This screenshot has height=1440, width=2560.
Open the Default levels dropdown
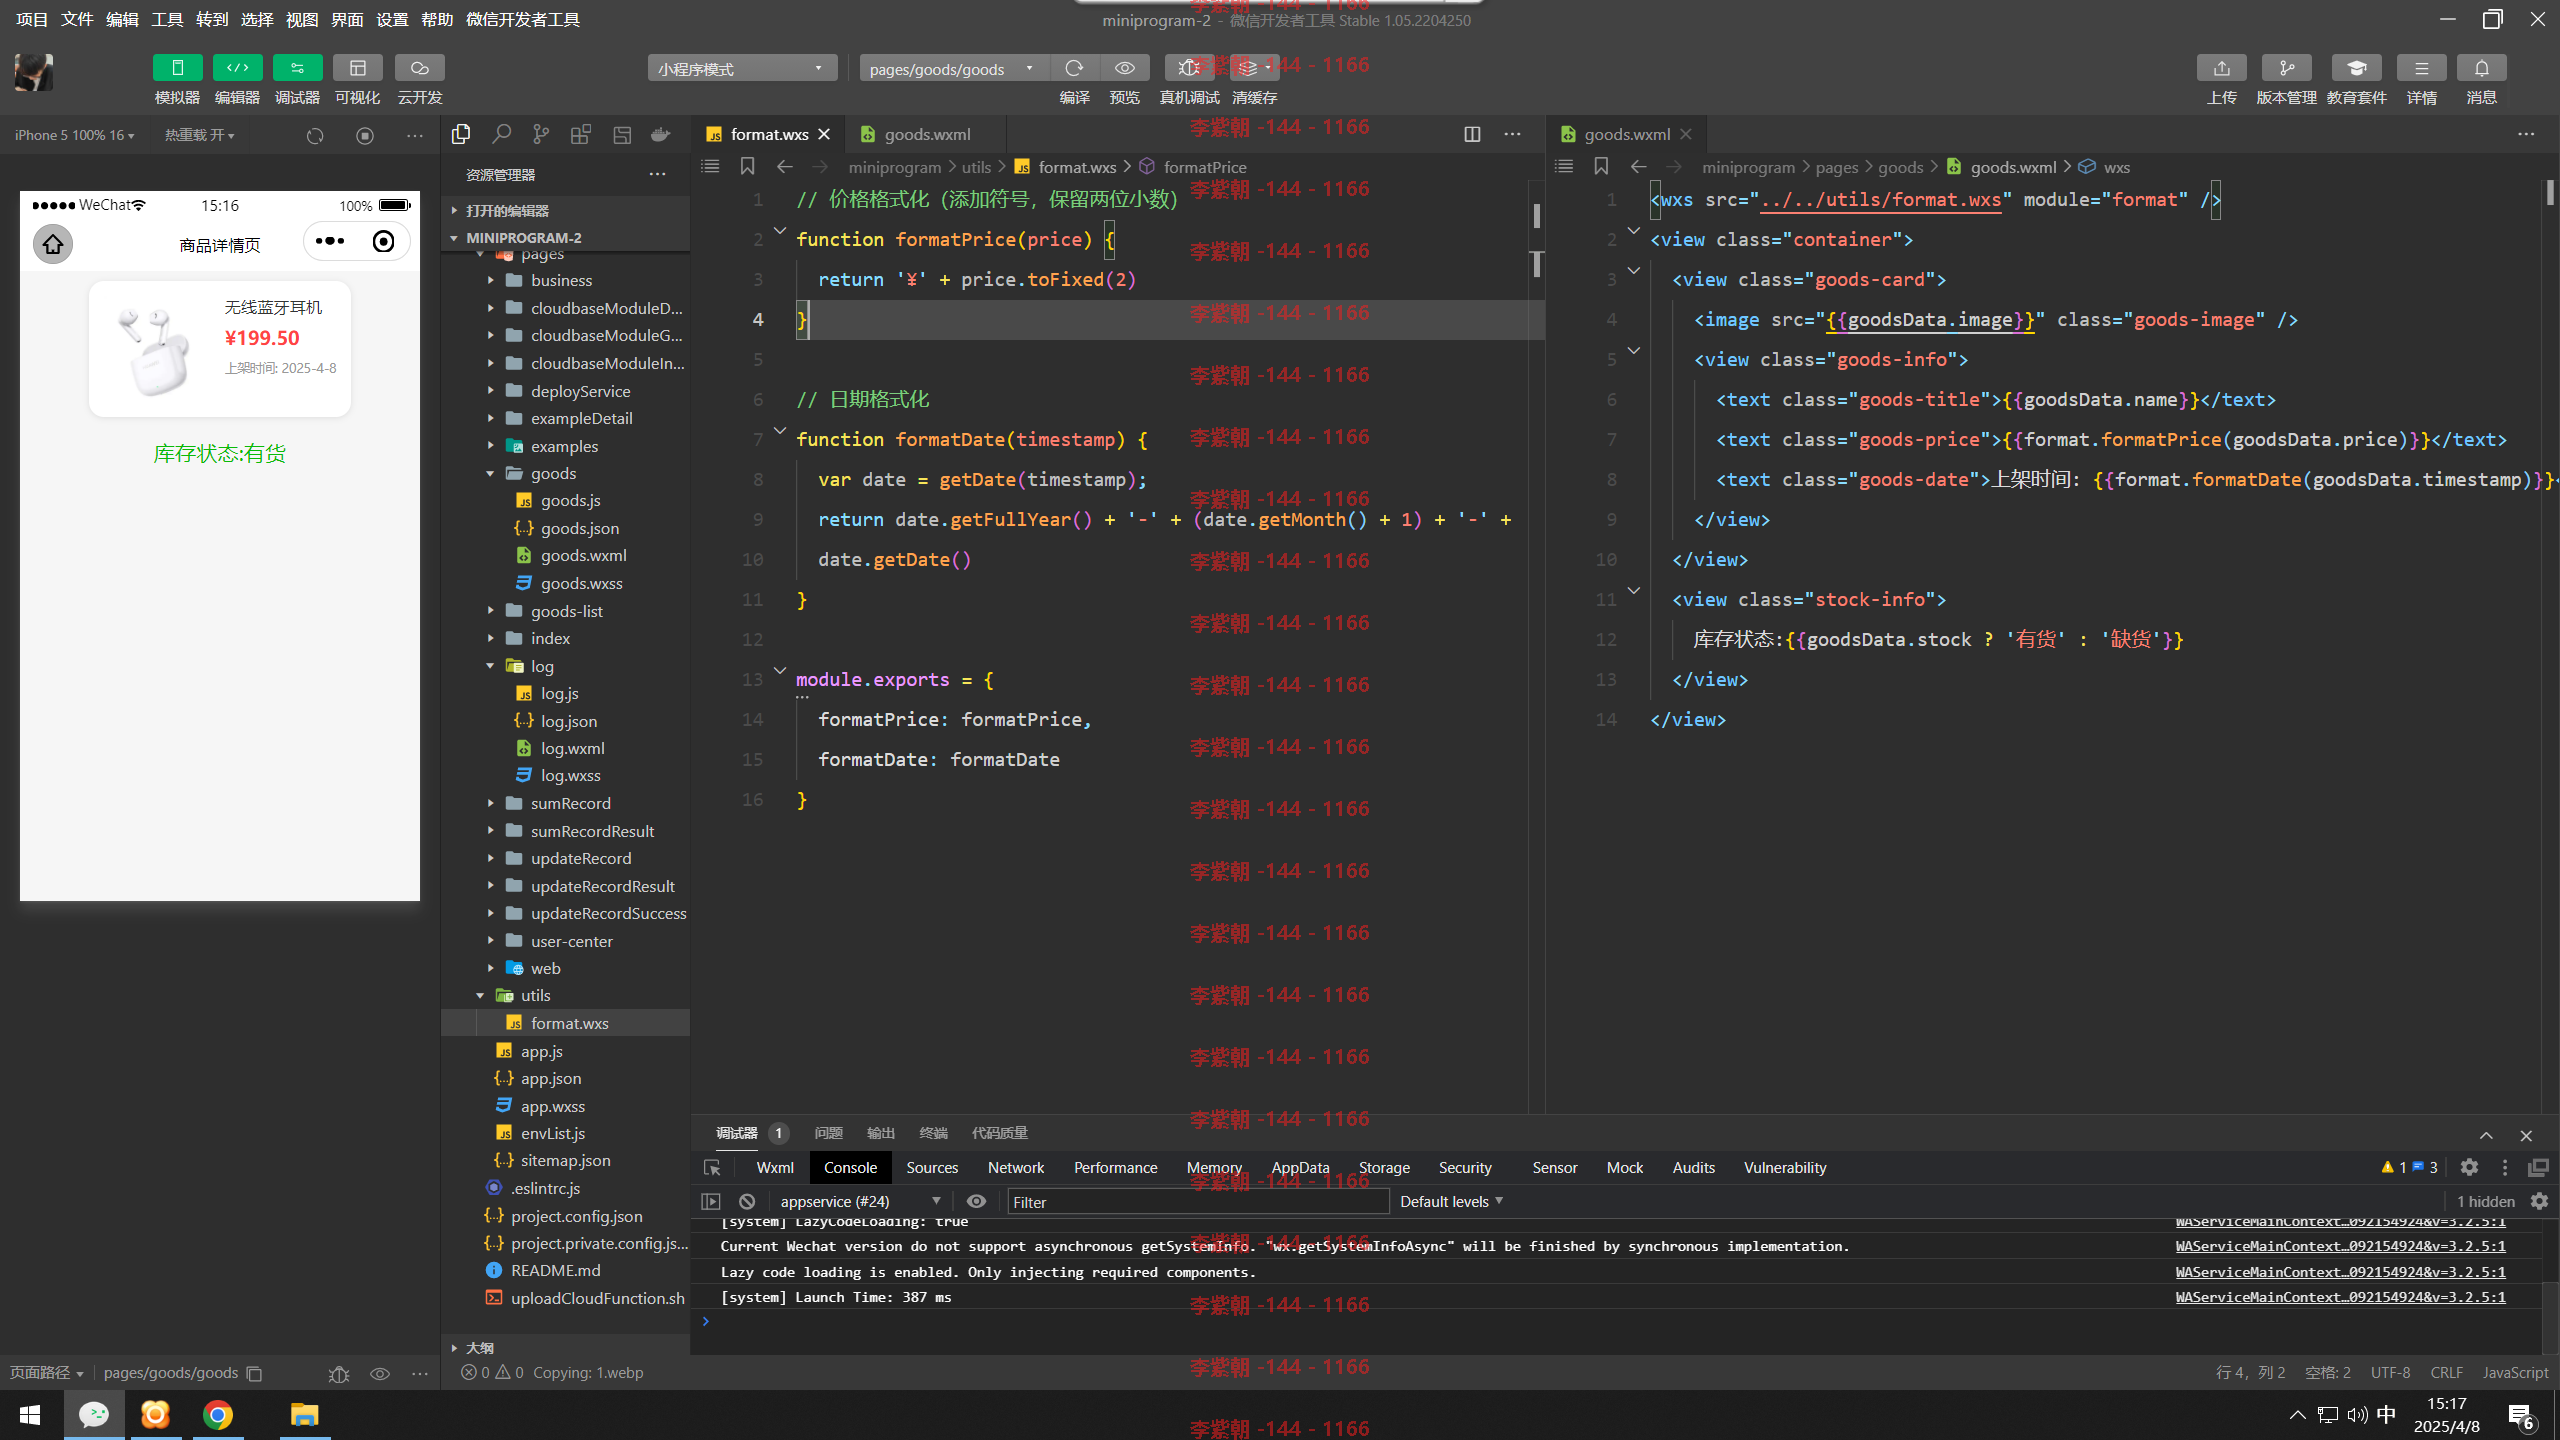(1451, 1201)
